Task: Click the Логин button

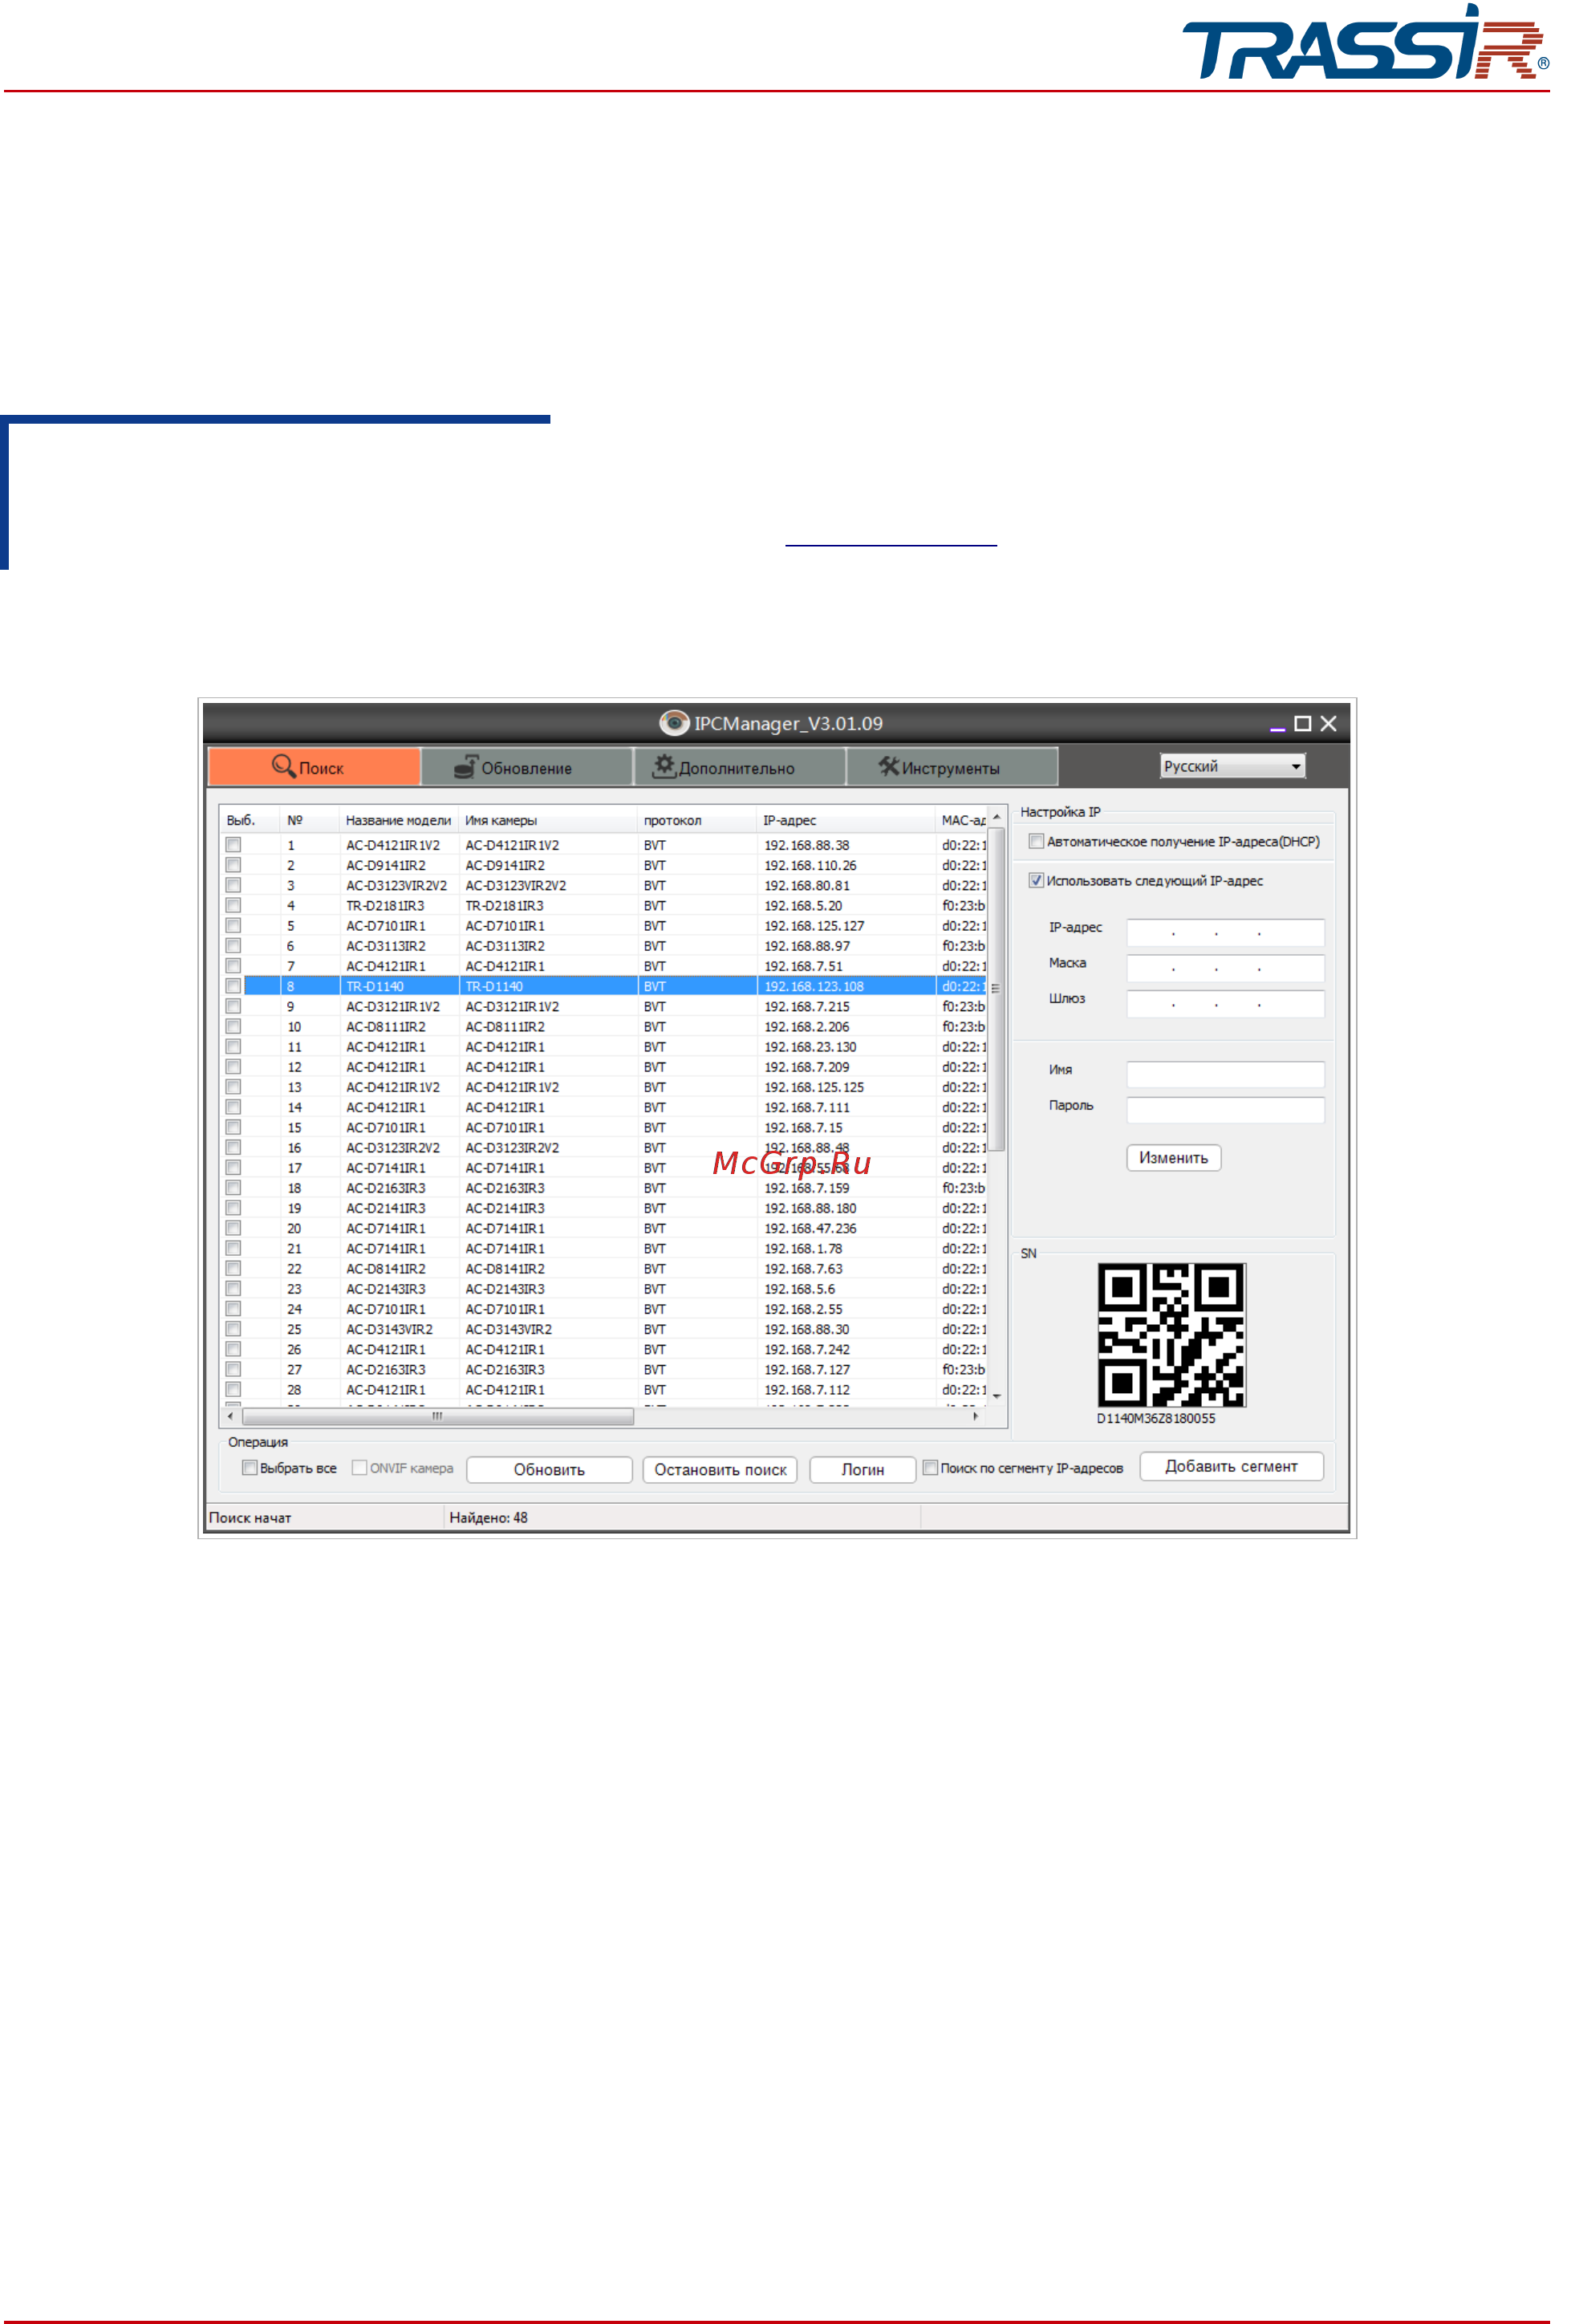Action: 862,1469
